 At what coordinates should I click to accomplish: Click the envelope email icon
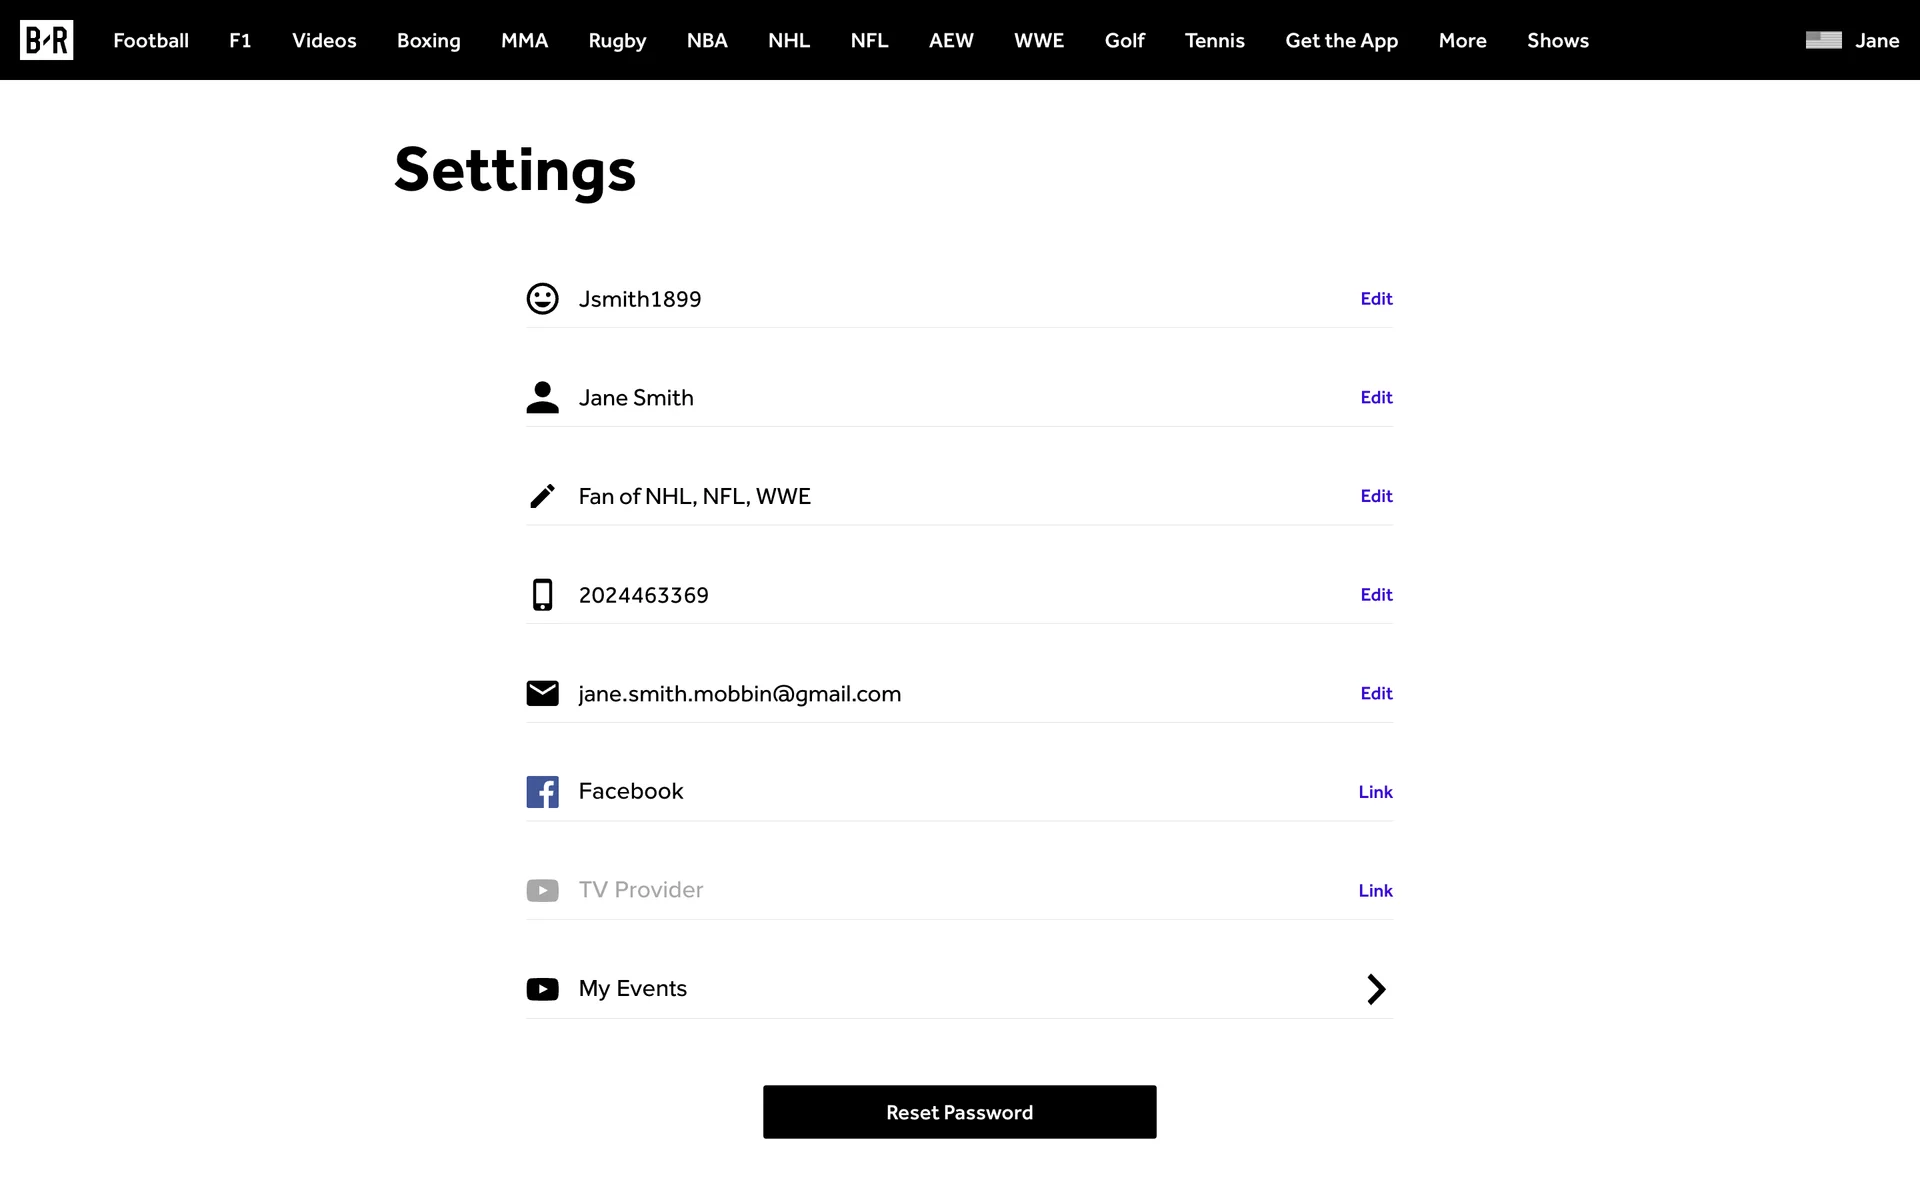click(542, 693)
